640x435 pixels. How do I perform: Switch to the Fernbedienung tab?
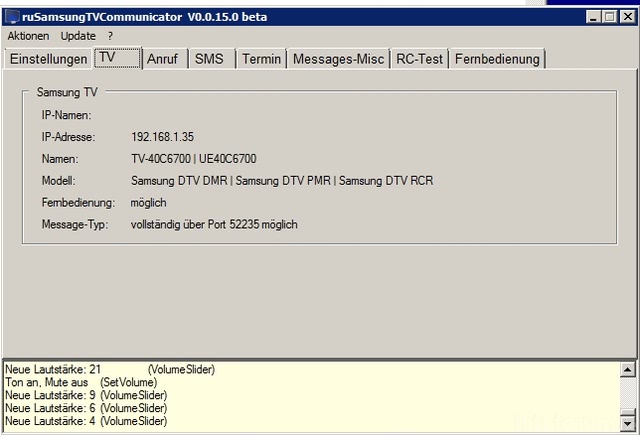[x=497, y=59]
